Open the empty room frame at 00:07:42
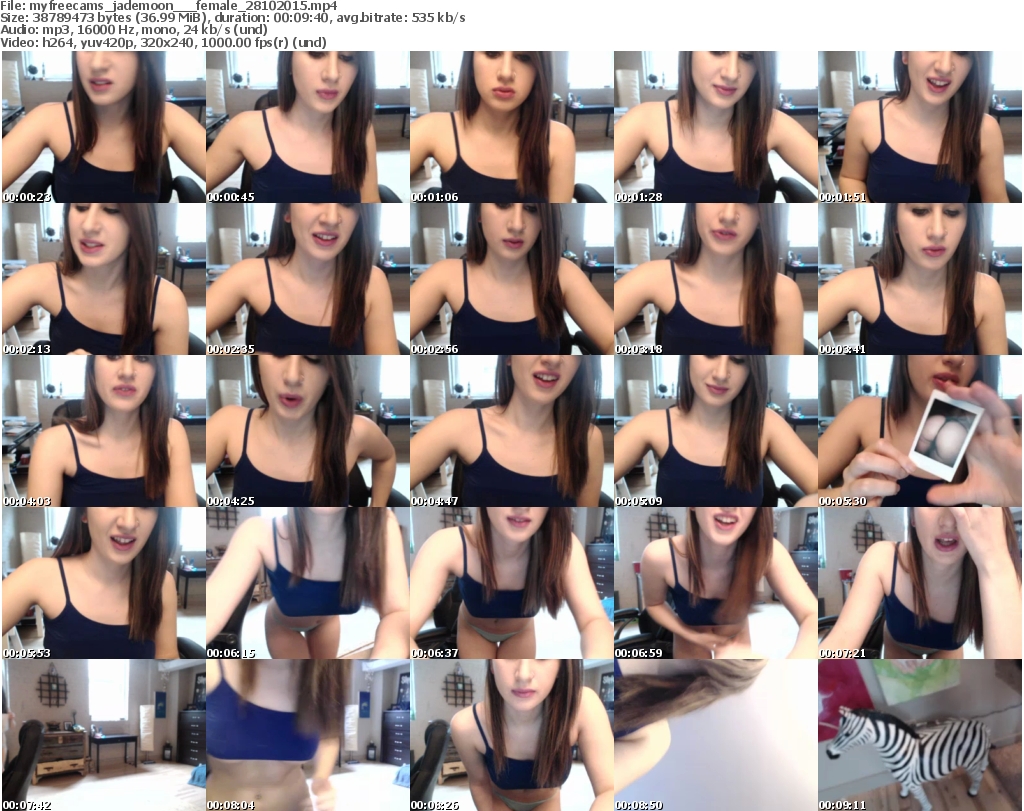The image size is (1024, 811). (x=104, y=735)
